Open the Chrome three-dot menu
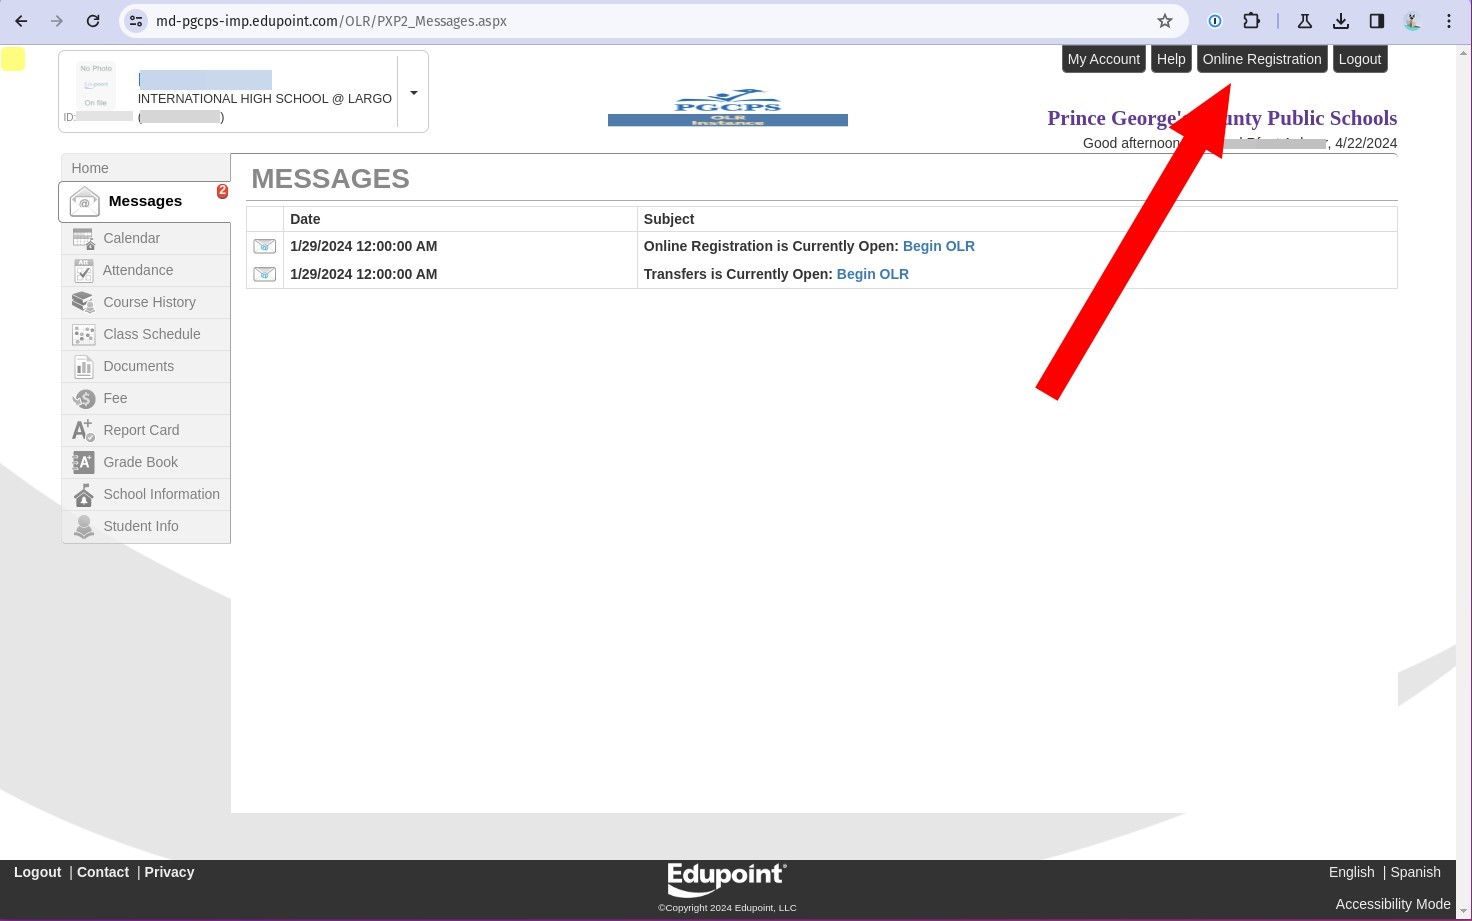Image resolution: width=1472 pixels, height=921 pixels. coord(1448,20)
